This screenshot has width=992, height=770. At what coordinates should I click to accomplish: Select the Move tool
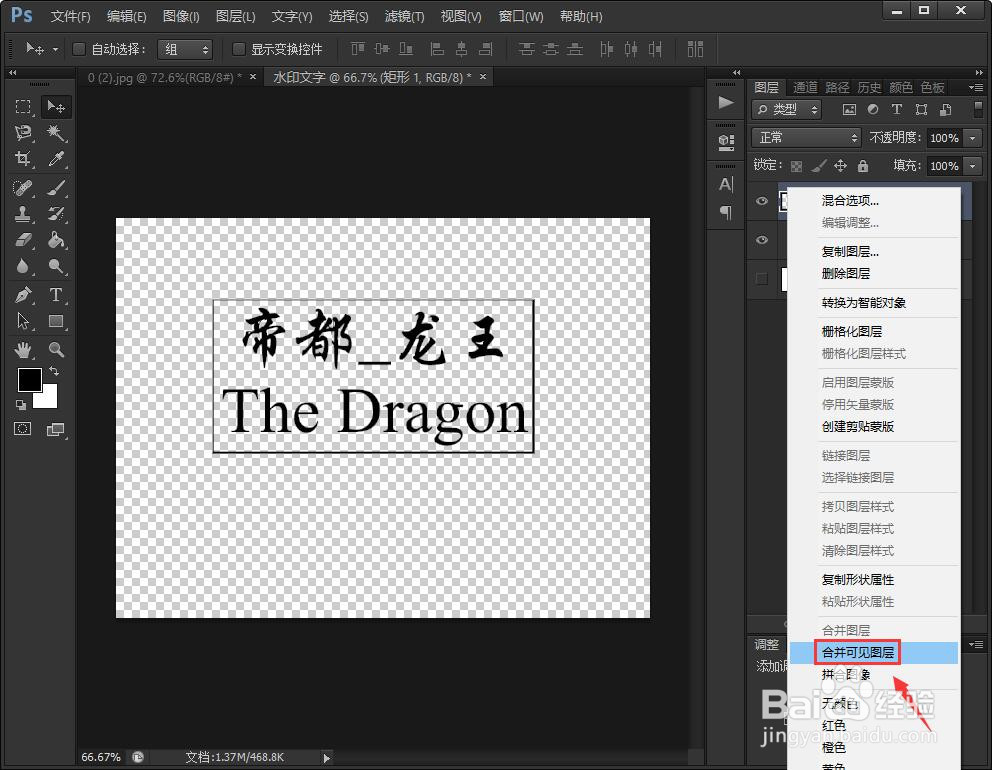click(x=55, y=107)
